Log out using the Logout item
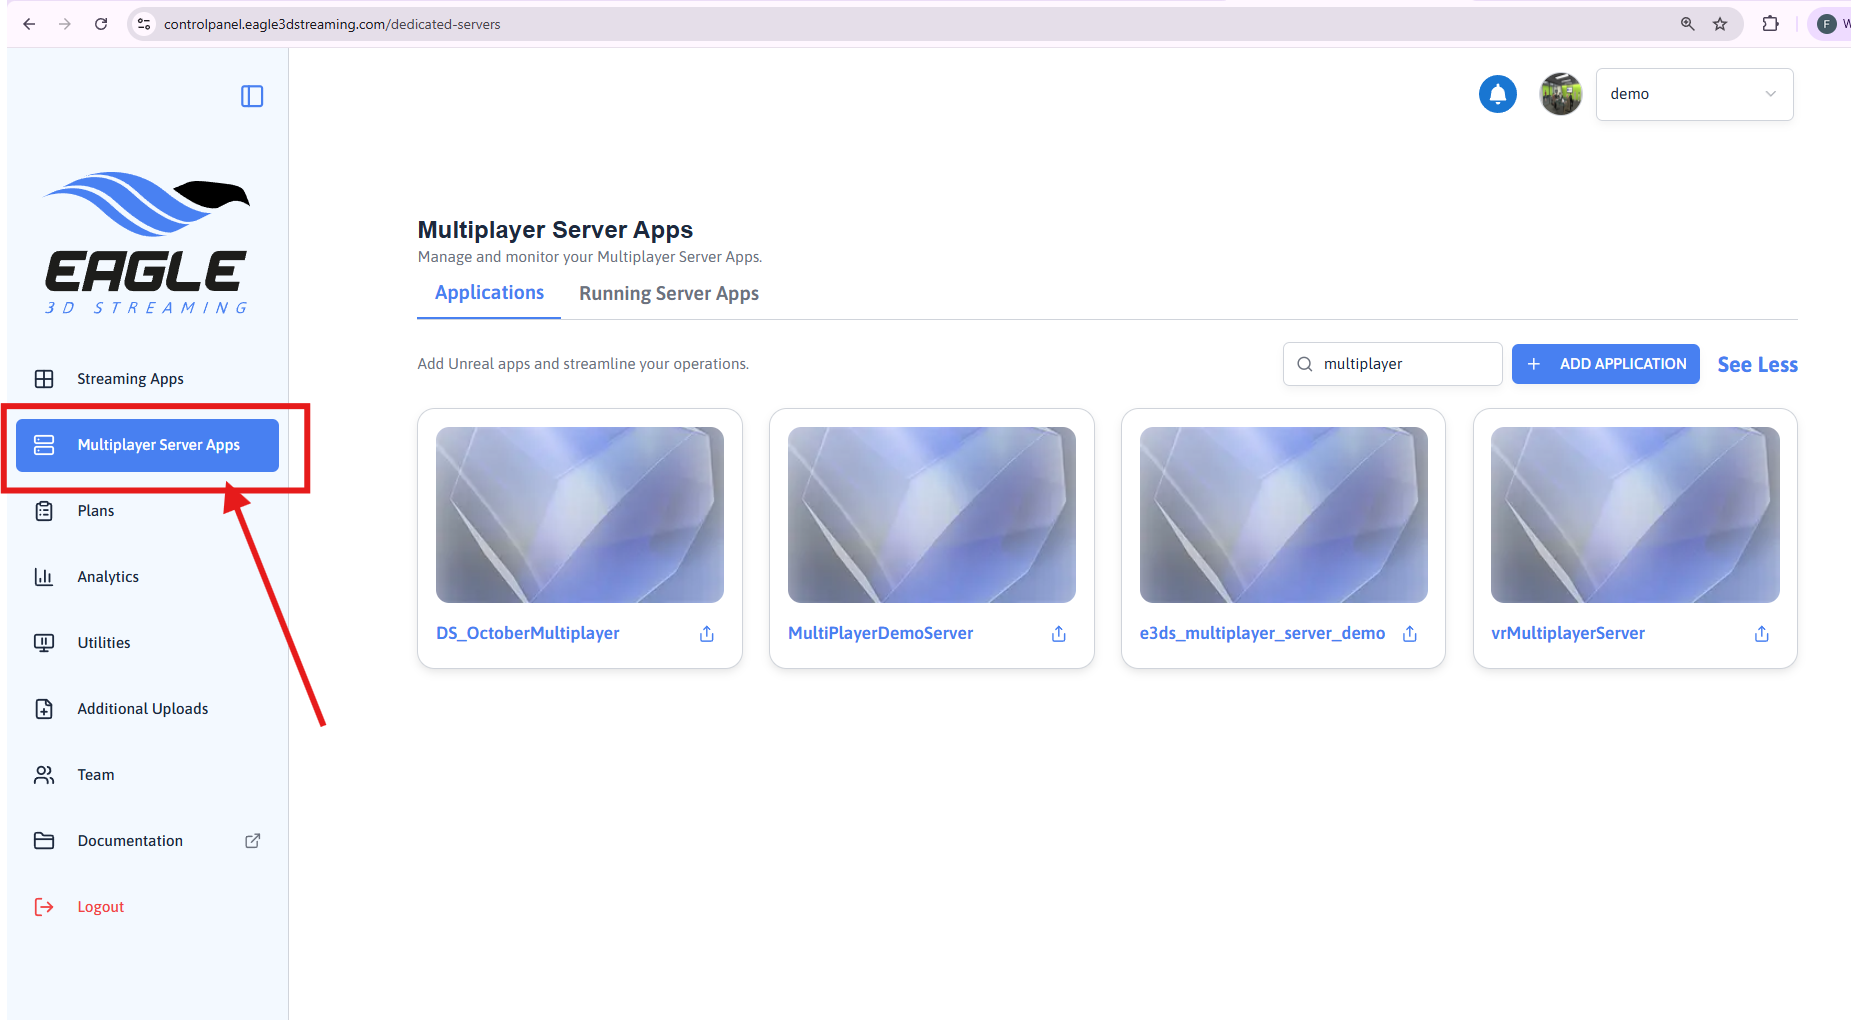Image resolution: width=1851 pixels, height=1020 pixels. coord(100,907)
